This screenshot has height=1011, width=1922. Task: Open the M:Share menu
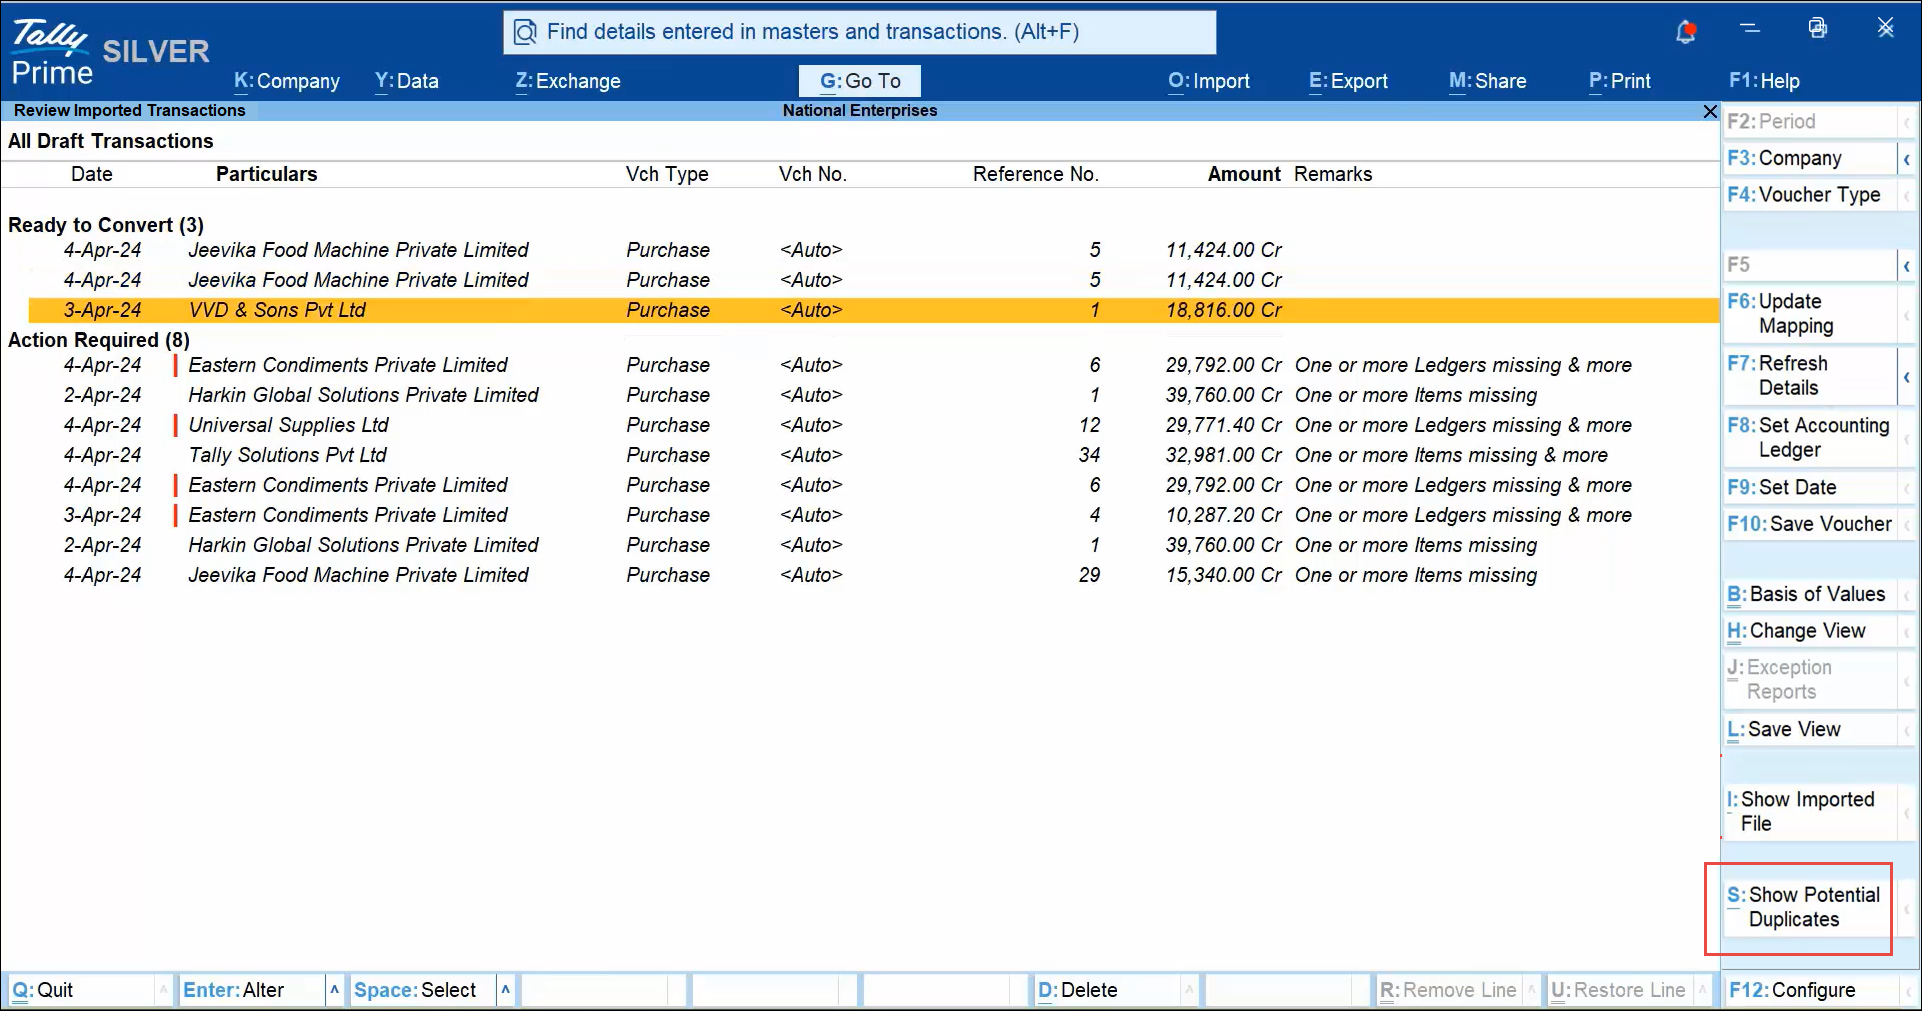(x=1488, y=81)
